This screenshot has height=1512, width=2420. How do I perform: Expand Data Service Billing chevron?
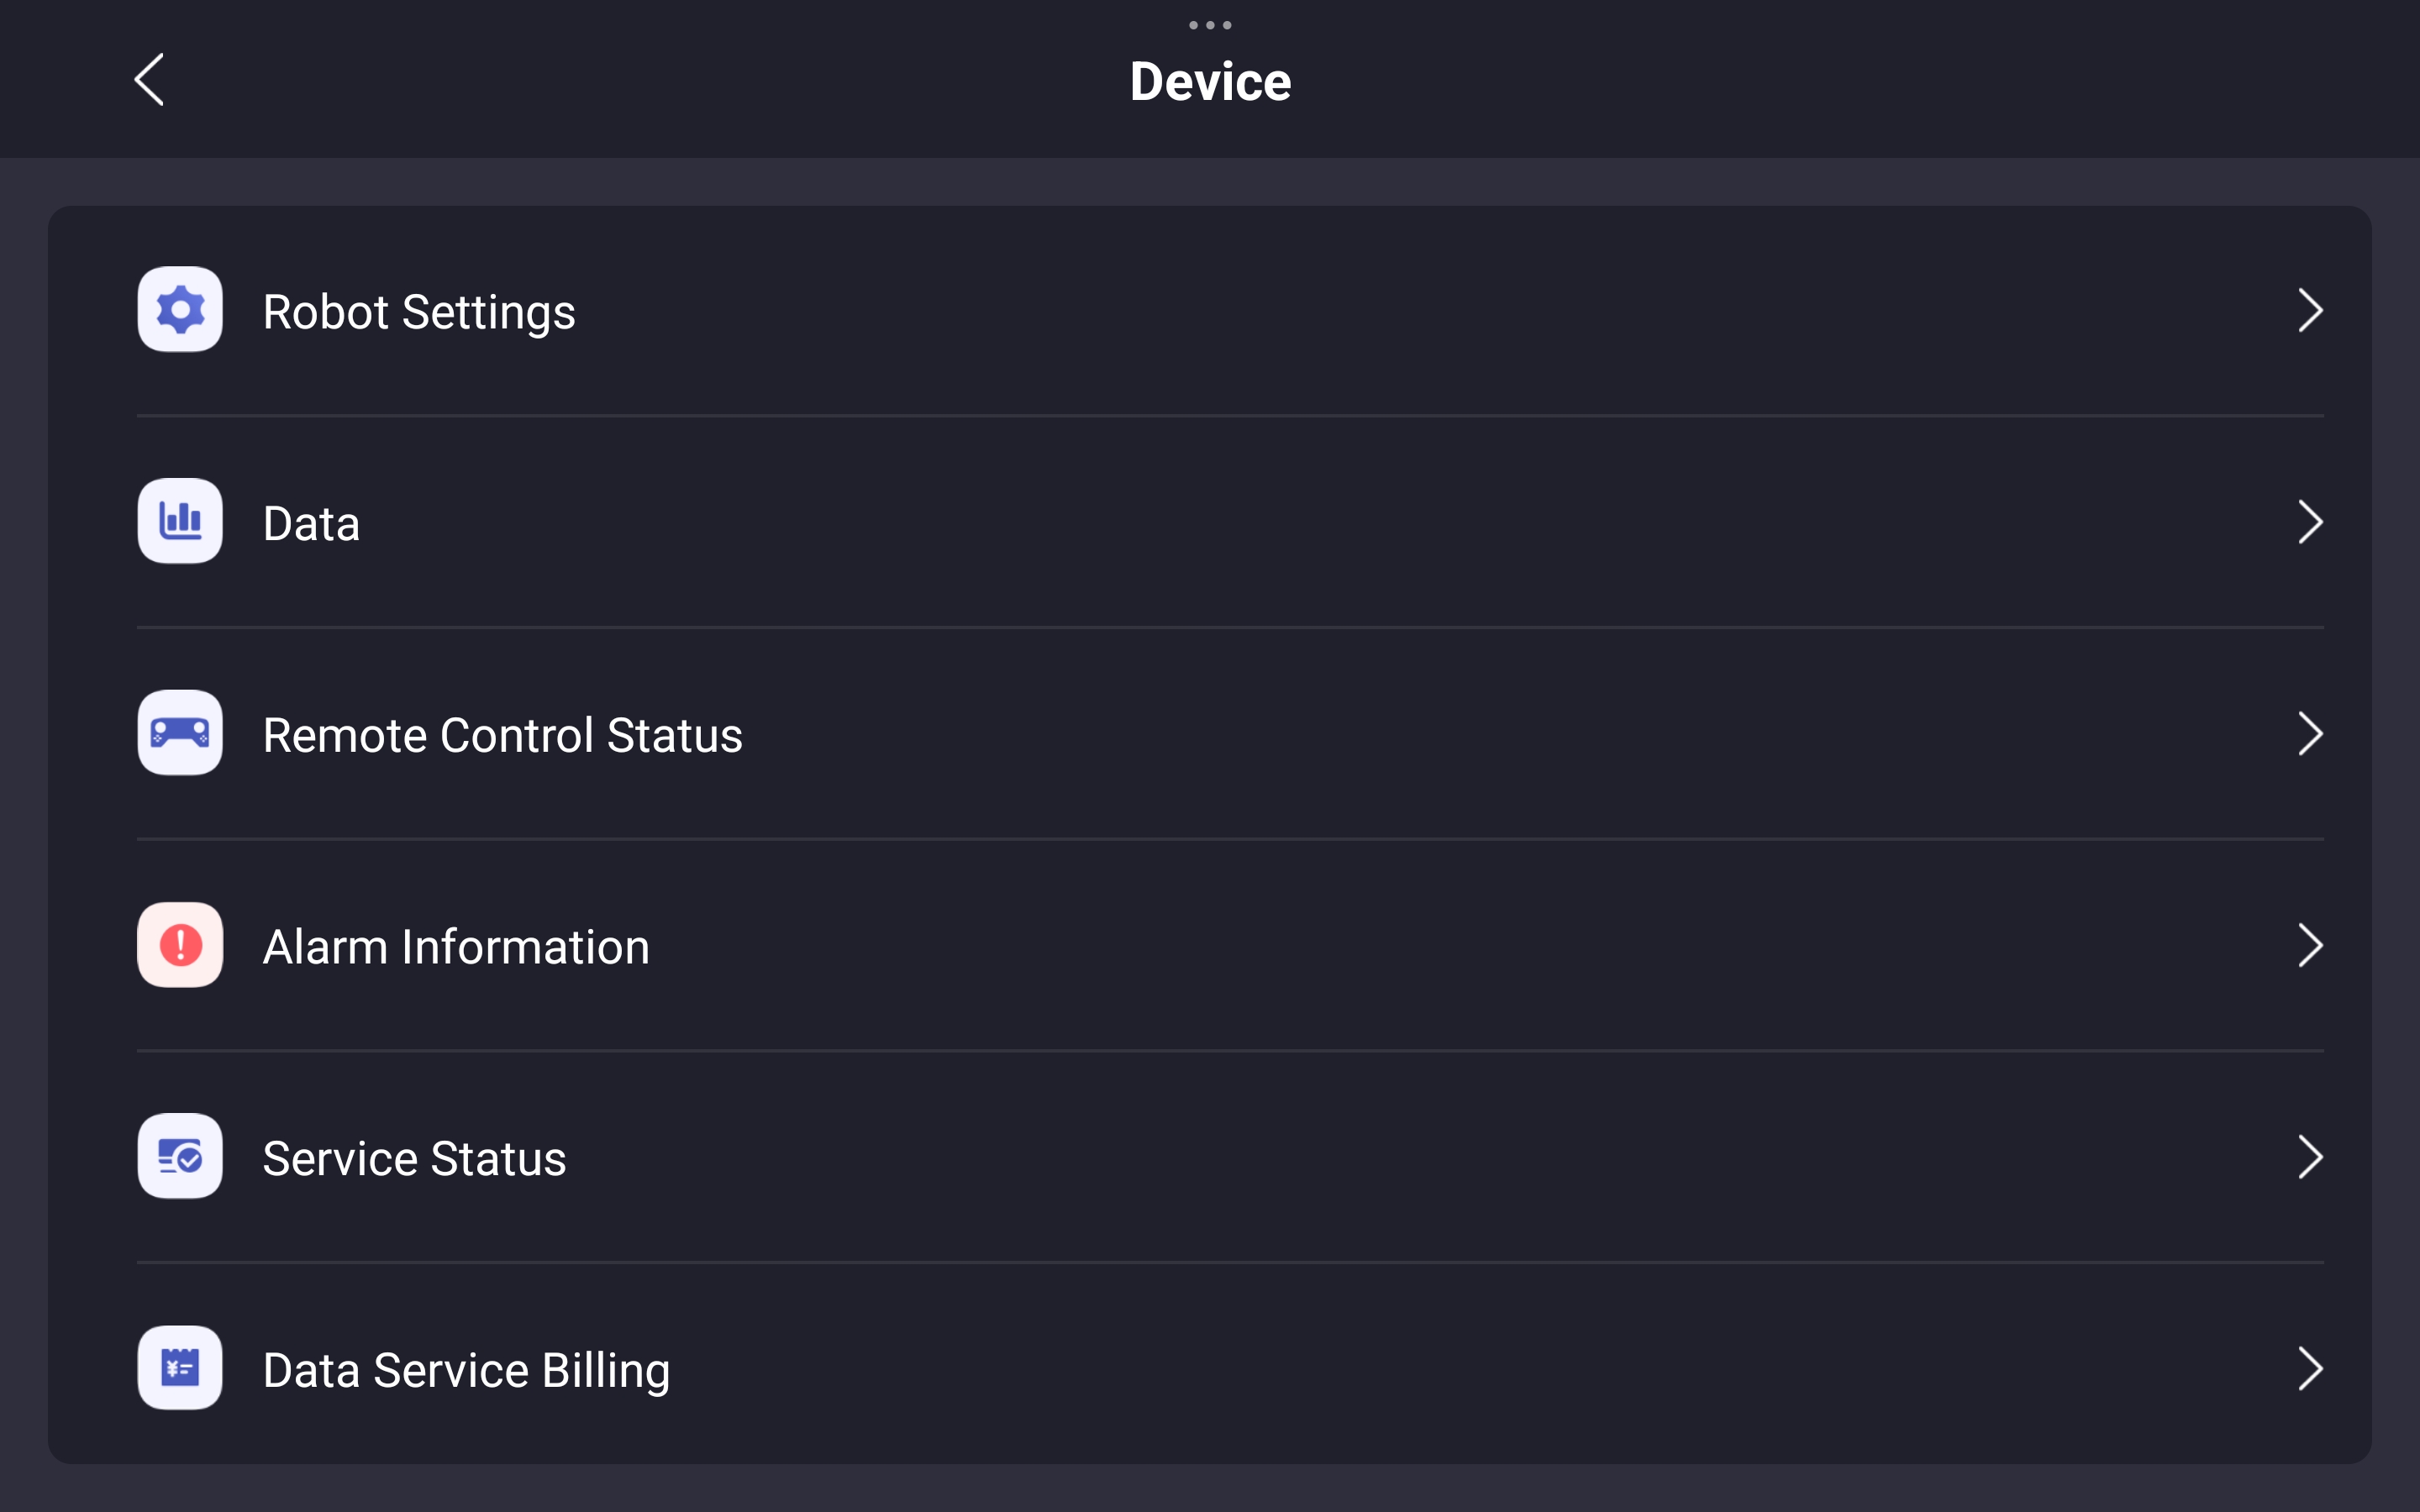tap(2310, 1369)
